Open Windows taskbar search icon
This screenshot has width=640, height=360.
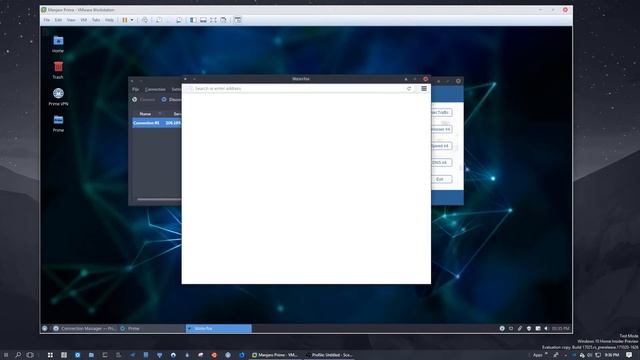[x=18, y=355]
